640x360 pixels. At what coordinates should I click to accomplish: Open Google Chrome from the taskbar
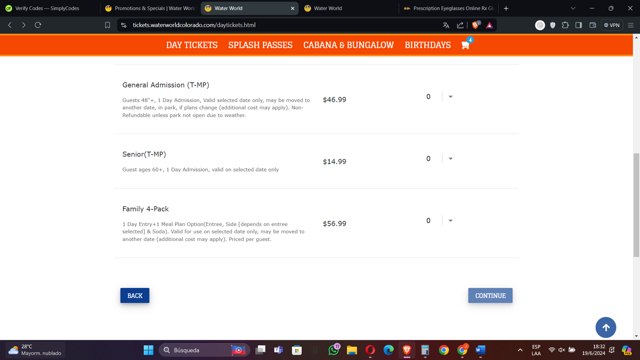444,350
